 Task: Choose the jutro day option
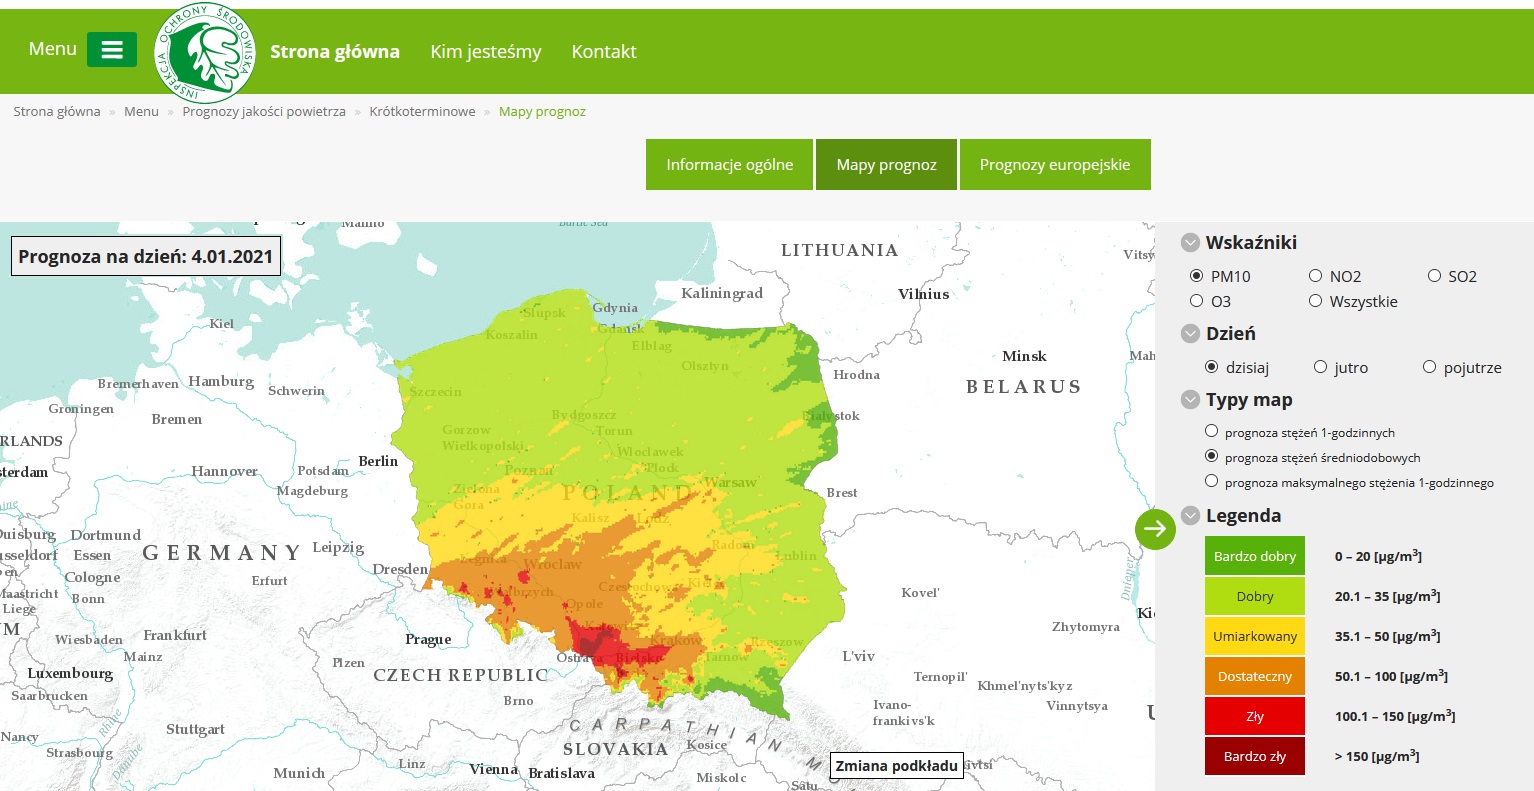pyautogui.click(x=1321, y=367)
